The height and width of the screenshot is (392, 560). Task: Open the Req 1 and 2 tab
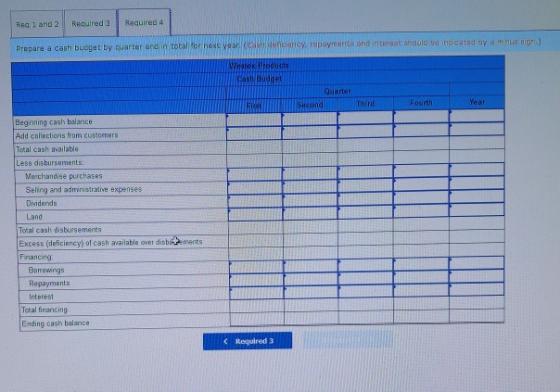point(37,24)
